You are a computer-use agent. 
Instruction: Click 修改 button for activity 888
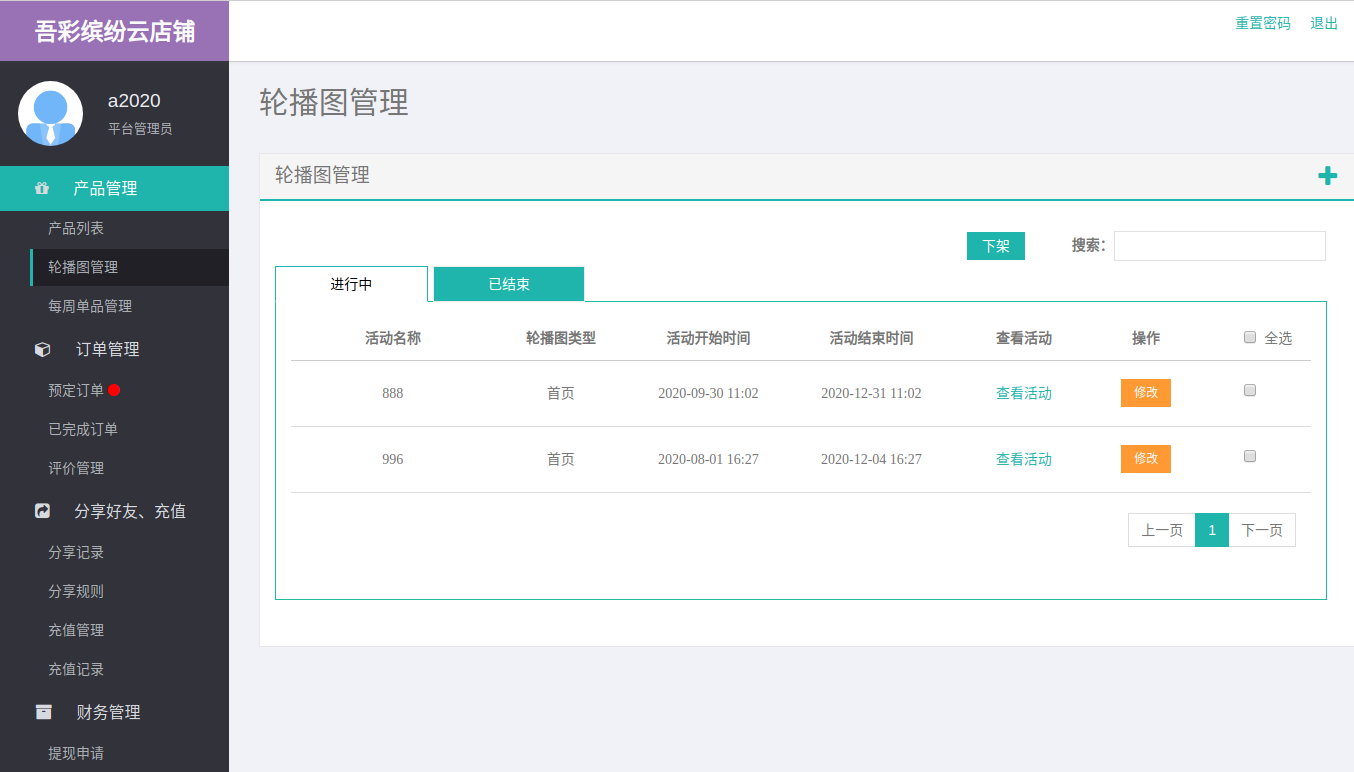(x=1145, y=393)
